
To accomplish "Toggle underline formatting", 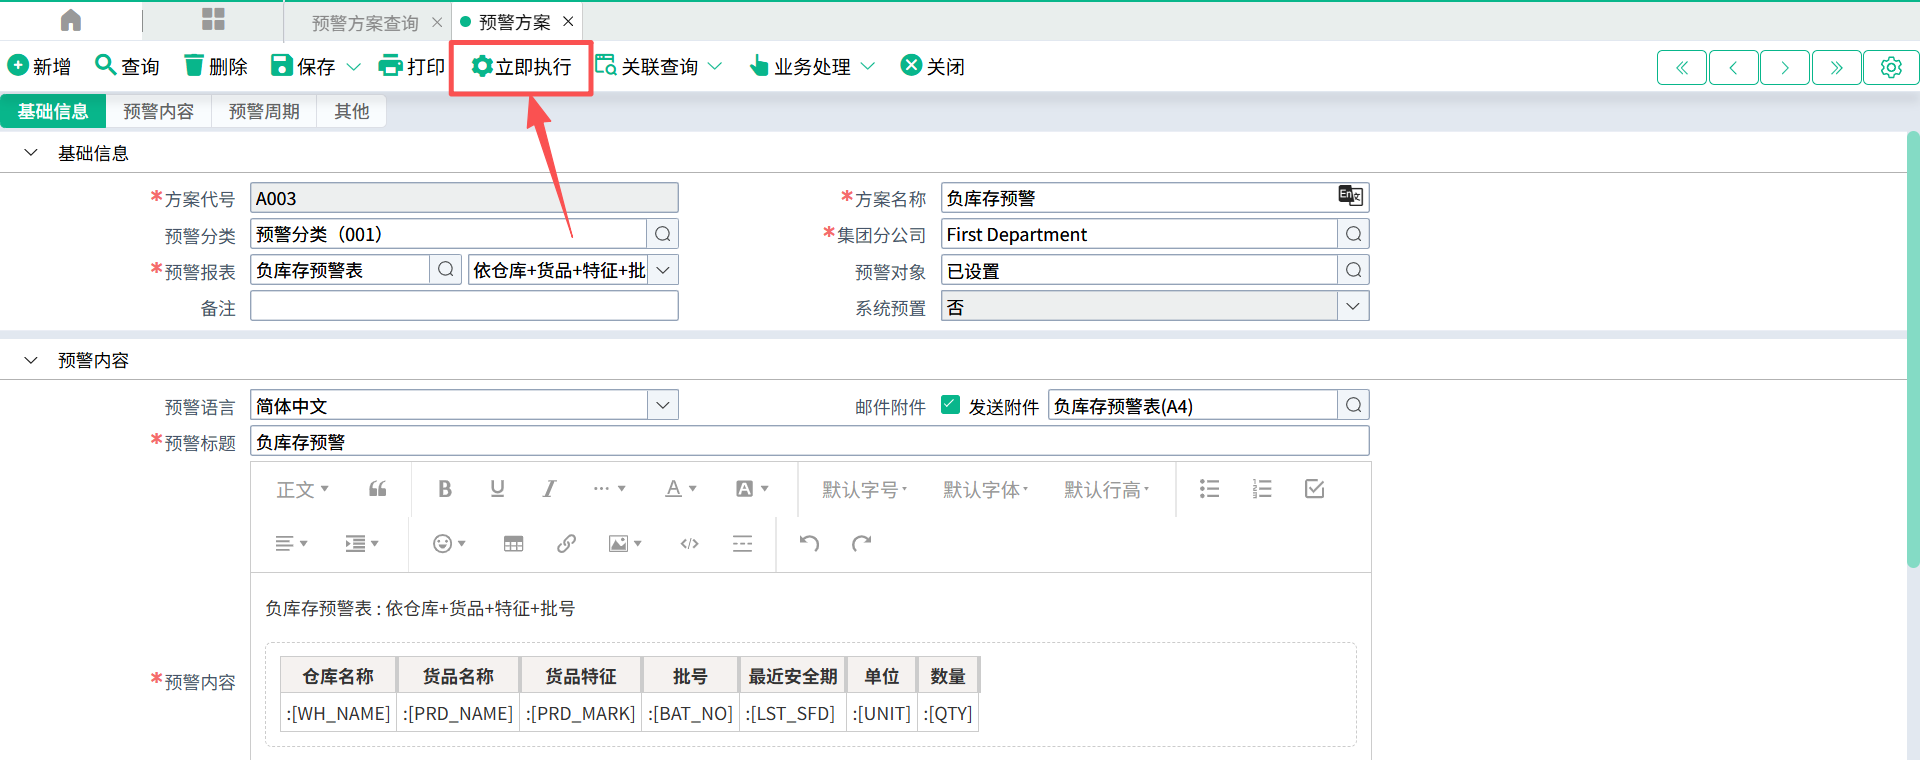I will click(497, 489).
